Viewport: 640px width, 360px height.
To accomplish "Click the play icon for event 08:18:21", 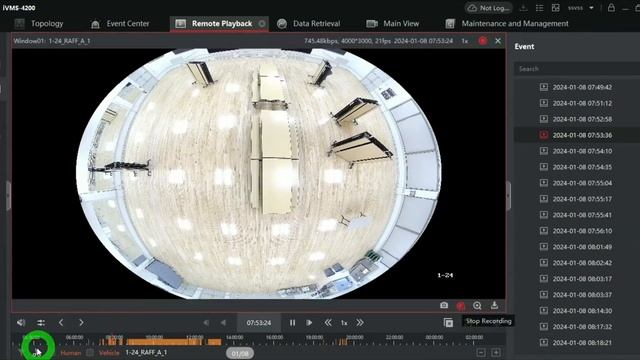I will click(x=544, y=342).
